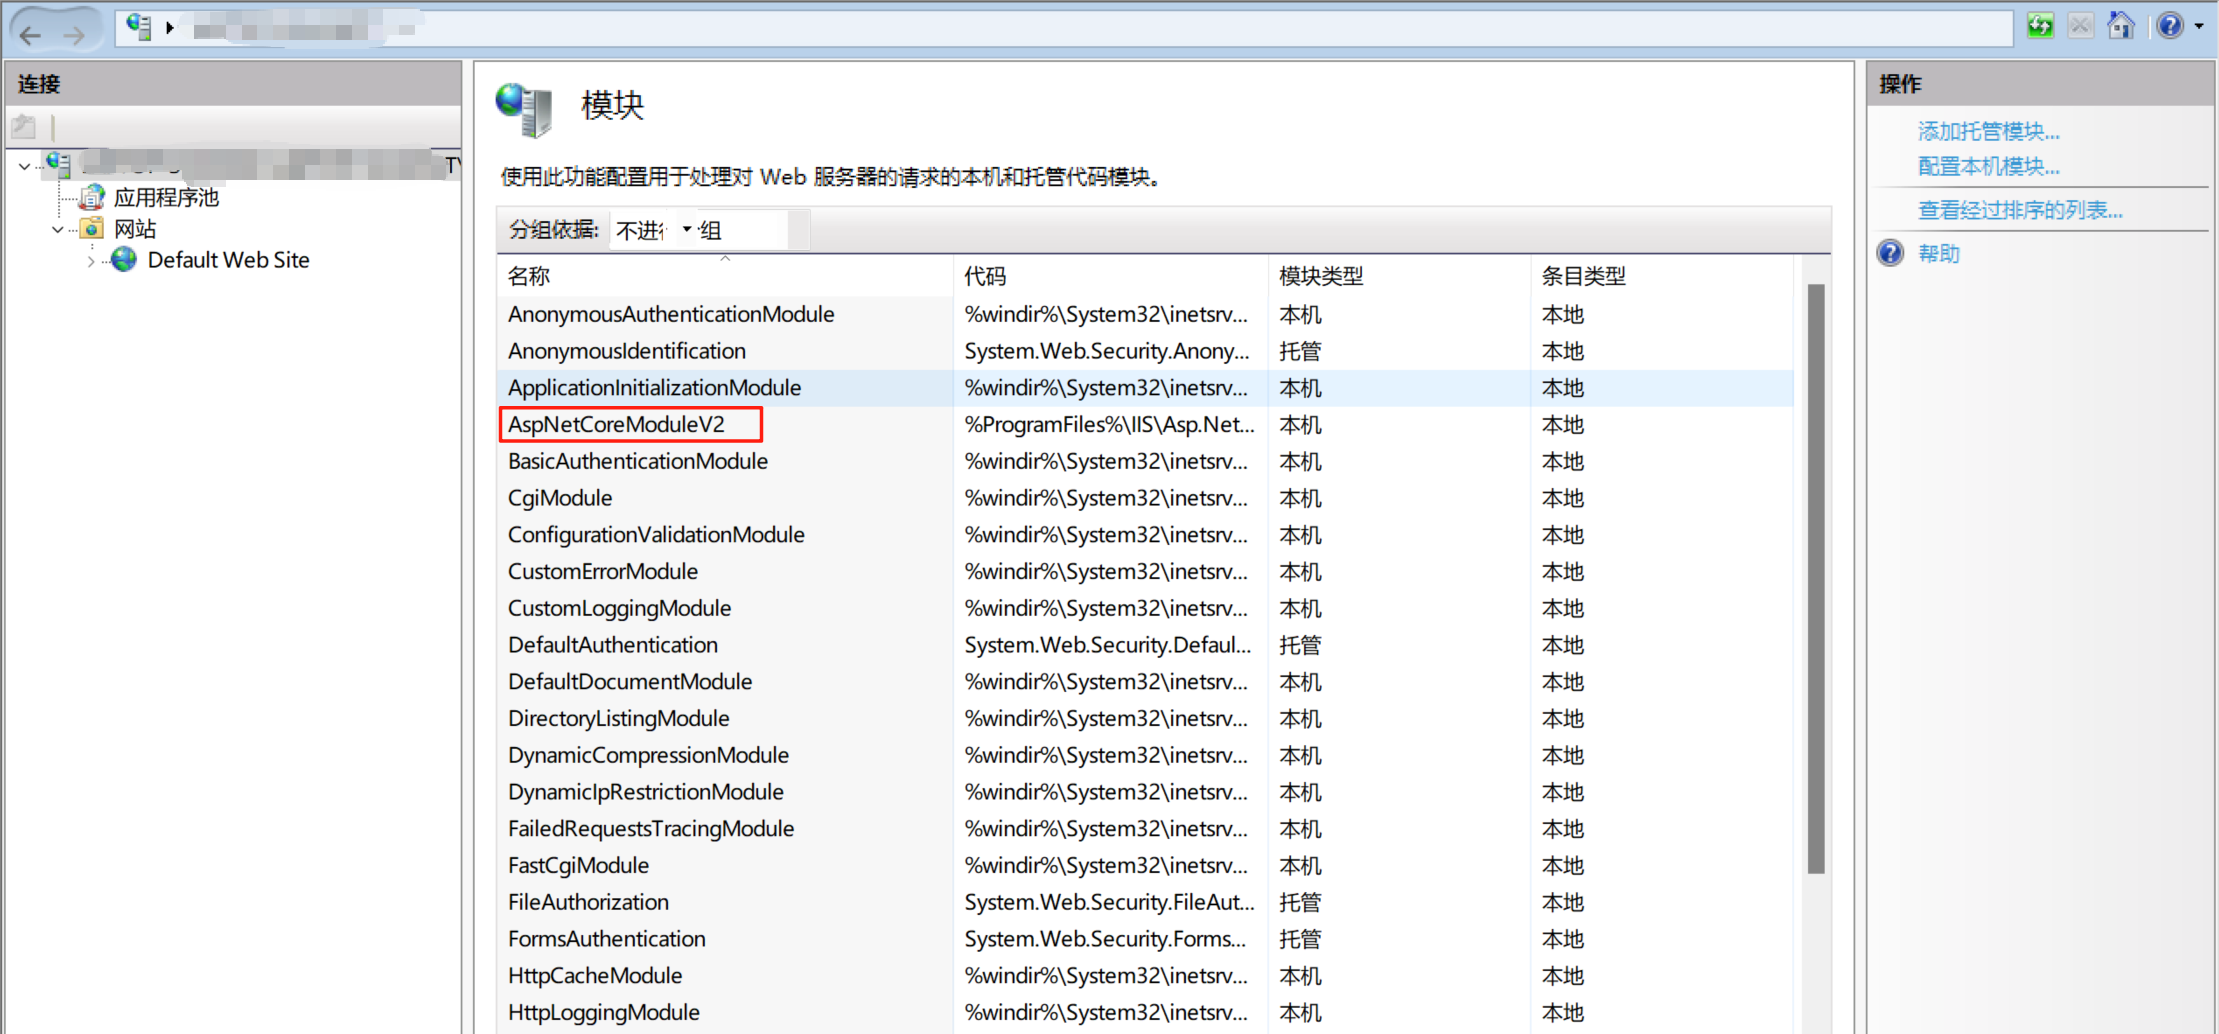Click the forward navigation arrow
The image size is (2219, 1034).
point(74,35)
